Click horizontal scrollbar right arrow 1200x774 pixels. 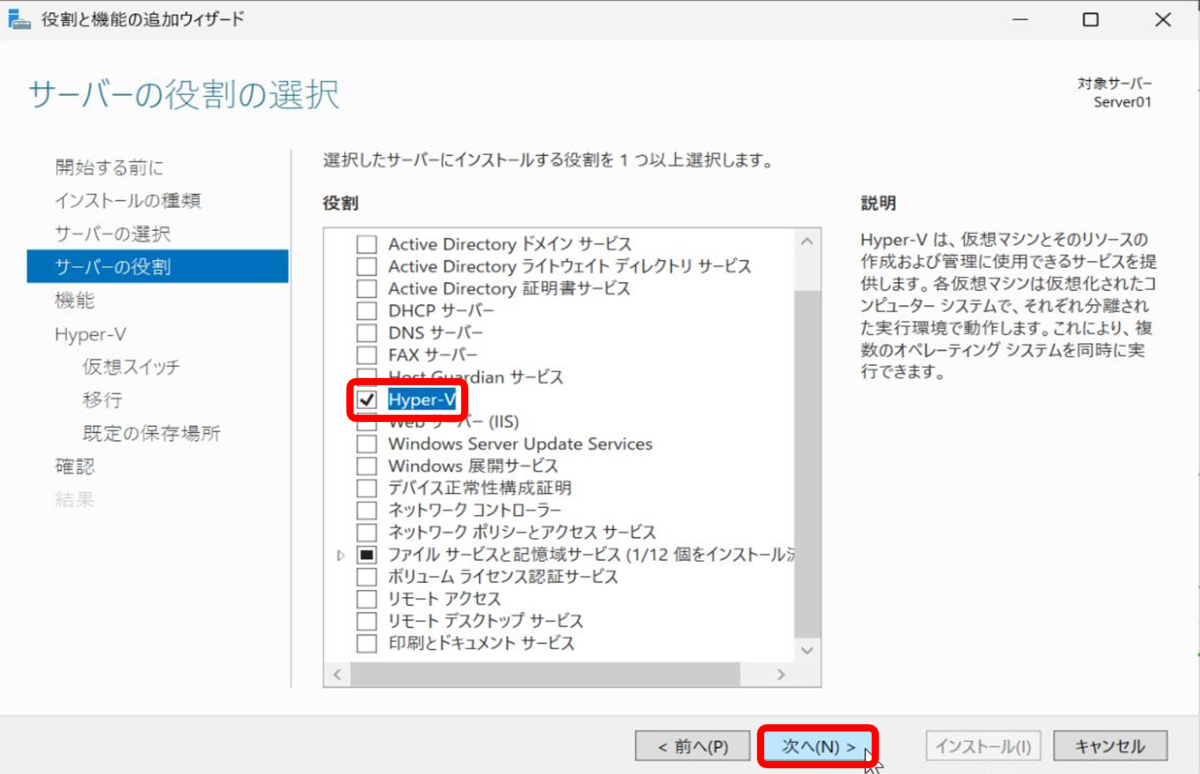click(783, 675)
